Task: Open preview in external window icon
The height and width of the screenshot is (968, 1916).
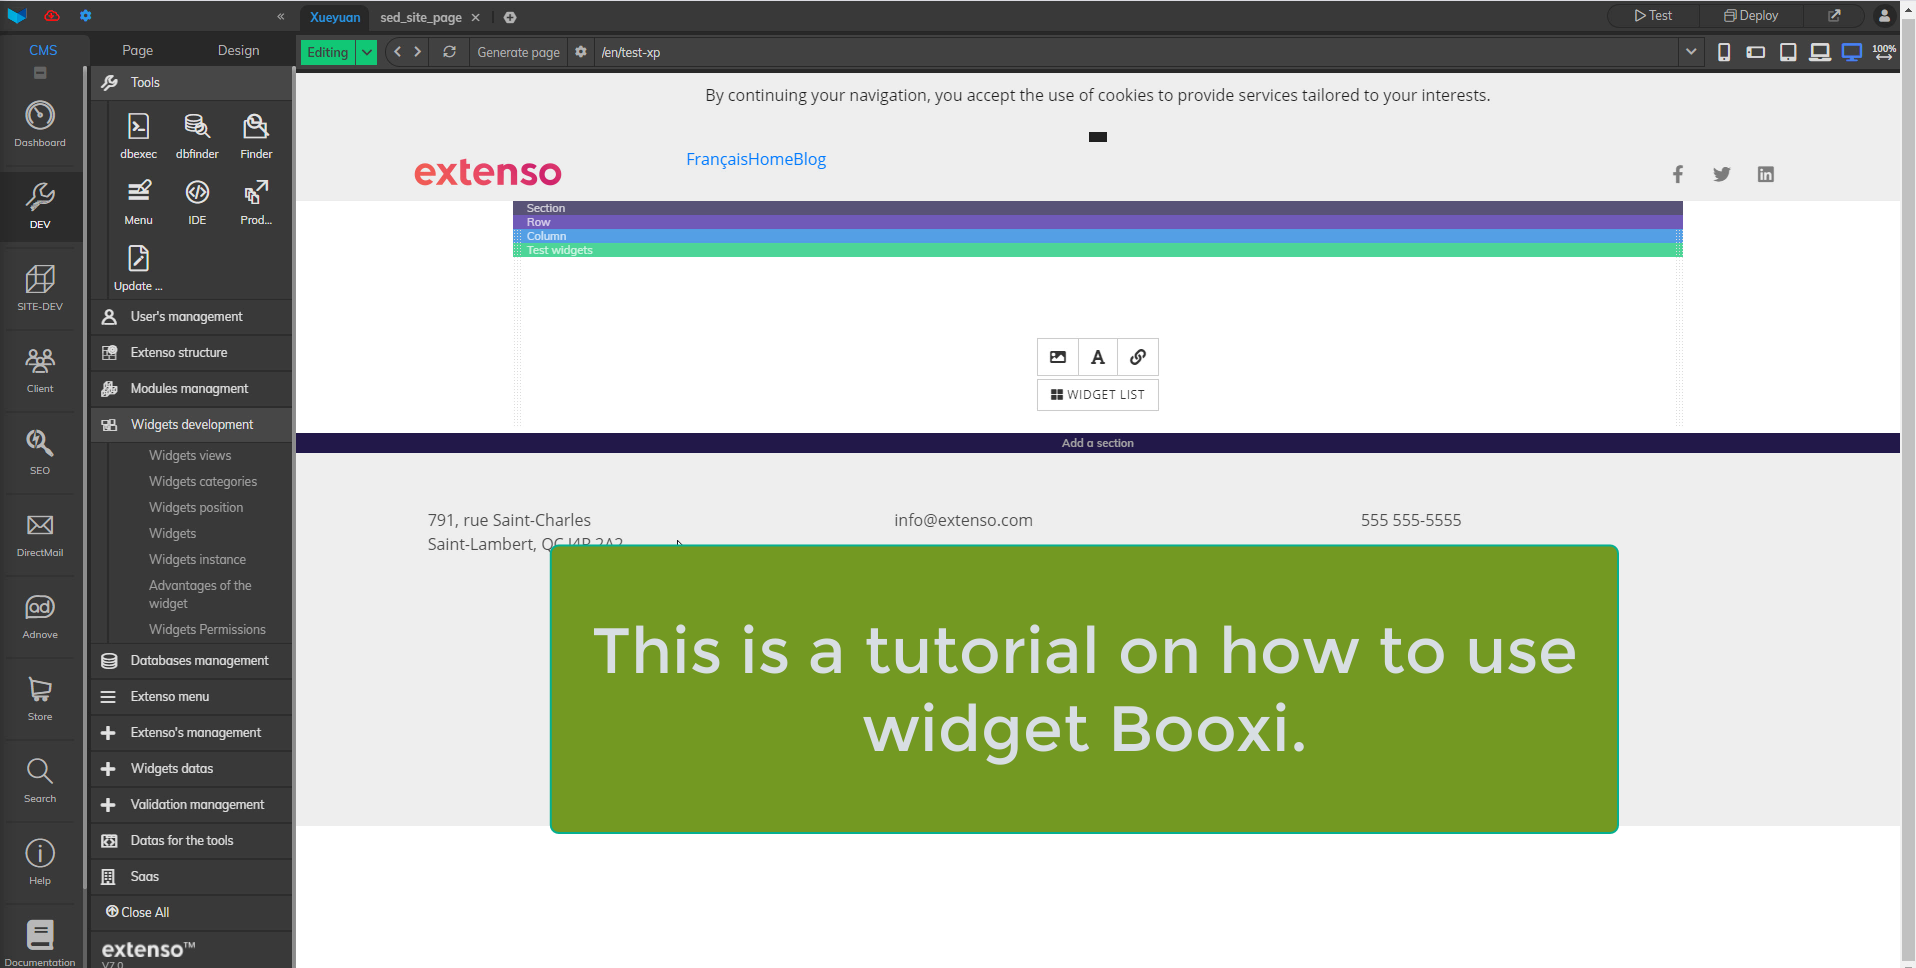Action: (x=1835, y=16)
